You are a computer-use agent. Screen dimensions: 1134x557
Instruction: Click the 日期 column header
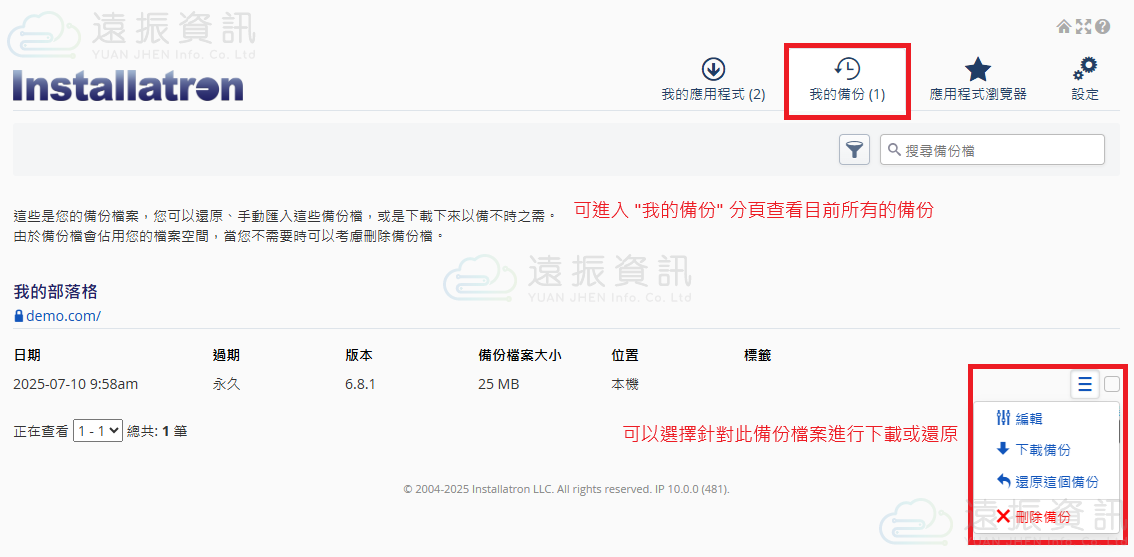(27, 355)
